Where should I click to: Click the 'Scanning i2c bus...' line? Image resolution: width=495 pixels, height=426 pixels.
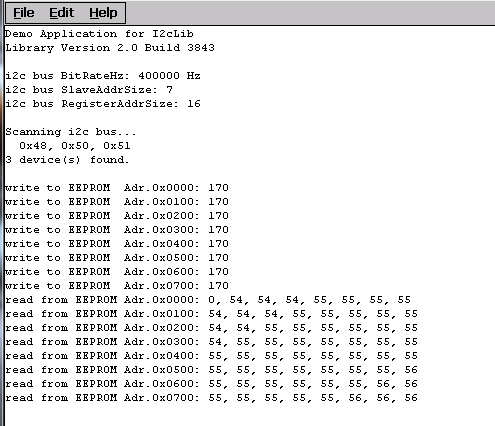[x=71, y=132]
